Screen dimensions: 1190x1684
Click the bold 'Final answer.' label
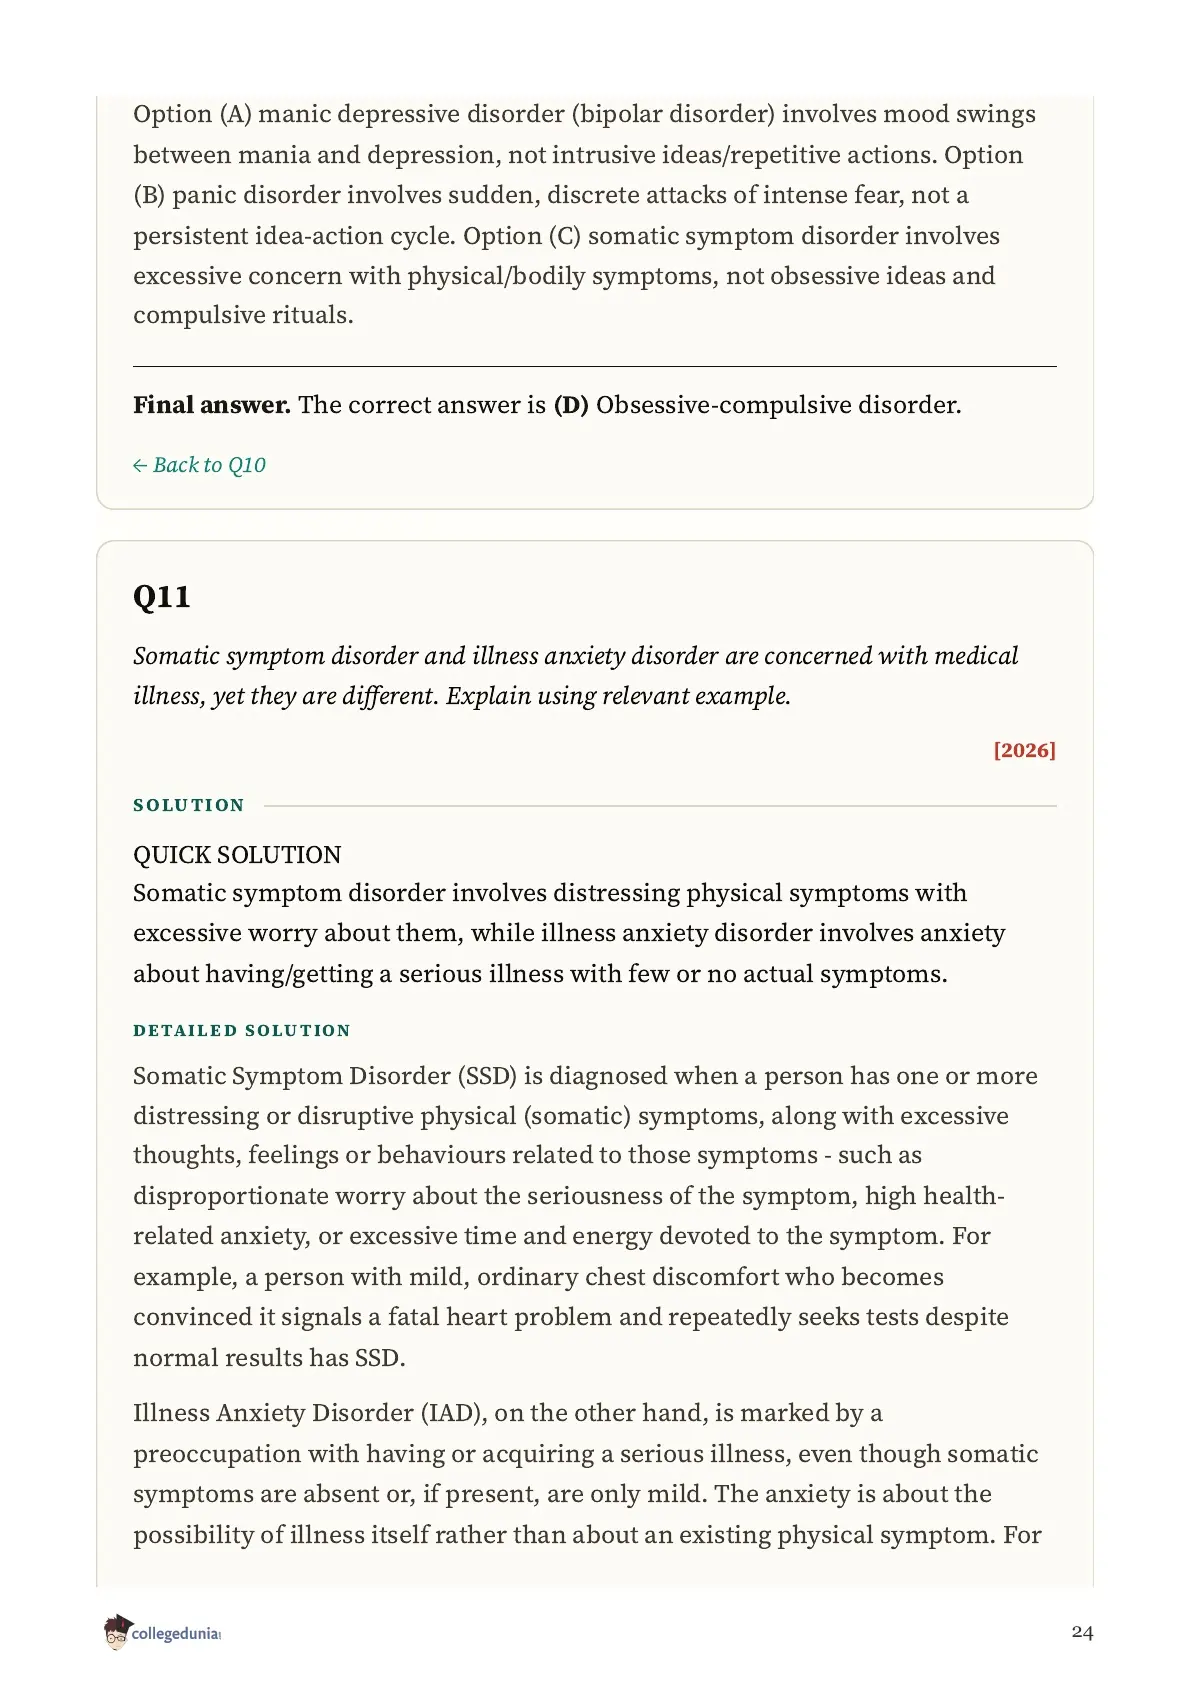[x=212, y=405]
